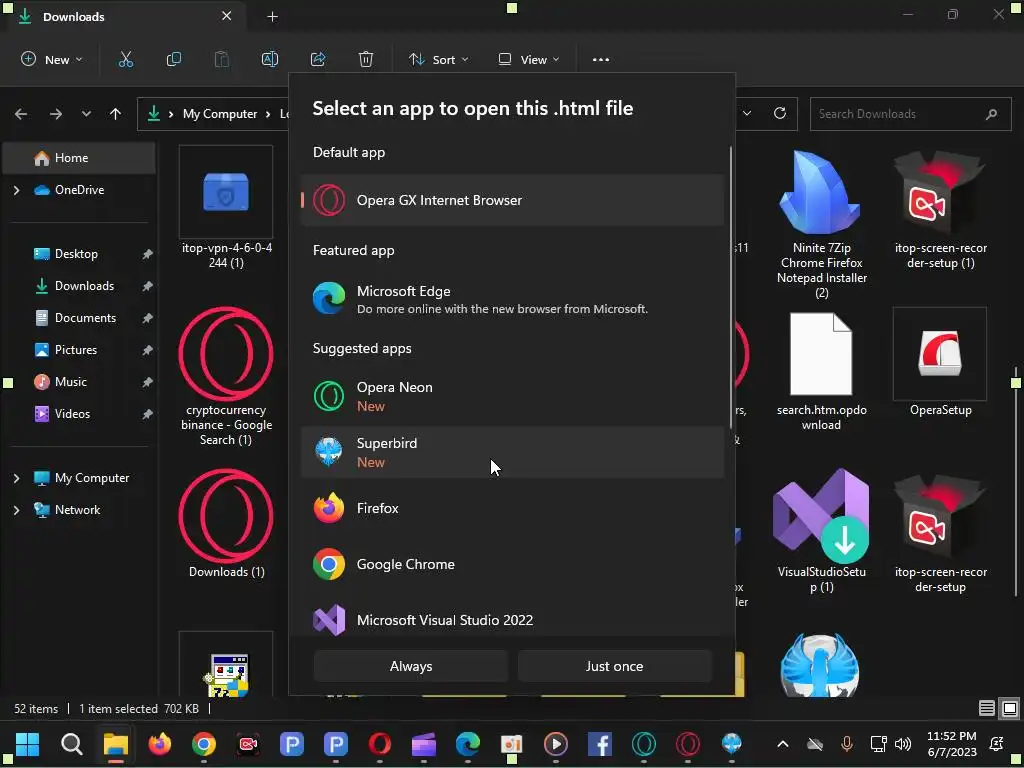This screenshot has height=768, width=1024.
Task: Select the itop-vpn-4-6-0-4244 (1) file
Action: [x=226, y=208]
